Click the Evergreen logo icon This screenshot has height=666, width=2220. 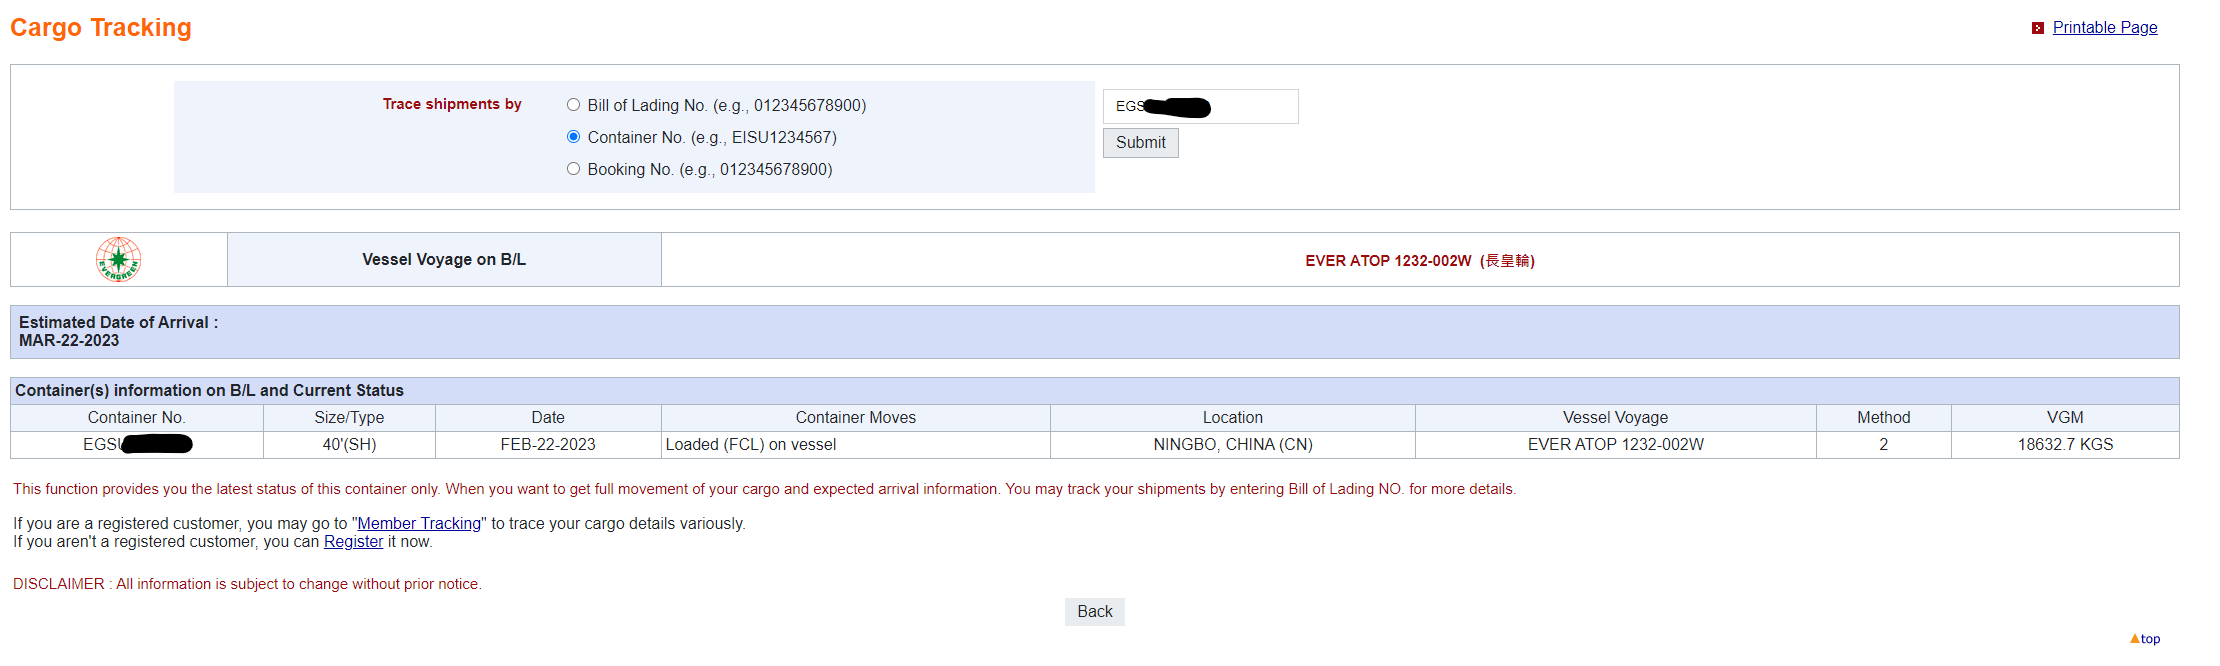[x=118, y=260]
